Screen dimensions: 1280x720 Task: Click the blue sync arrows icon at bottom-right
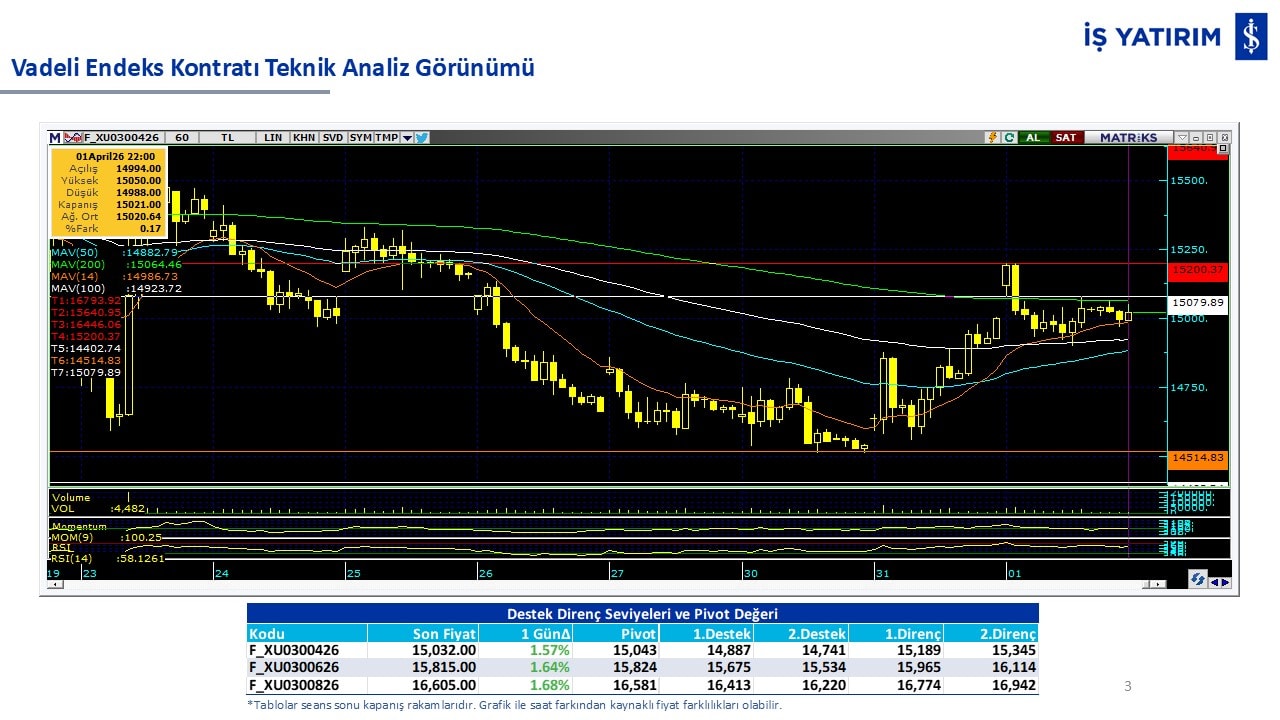point(1197,579)
